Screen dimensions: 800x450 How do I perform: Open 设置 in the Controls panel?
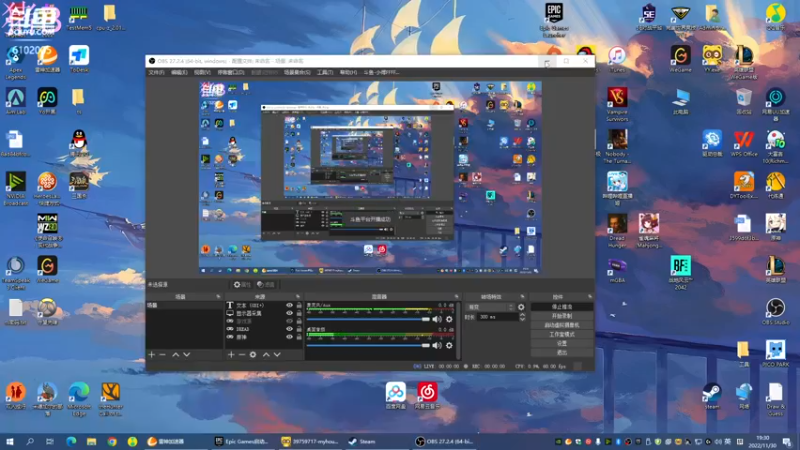562,343
